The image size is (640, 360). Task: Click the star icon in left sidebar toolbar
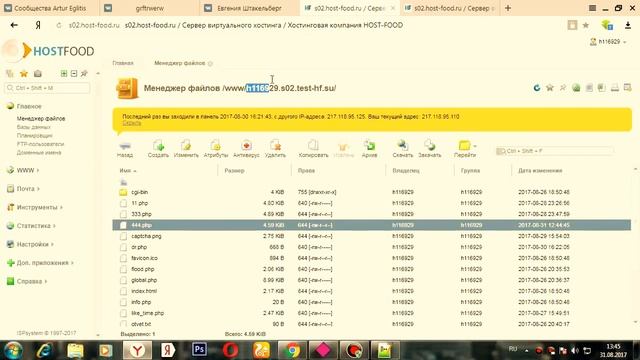[x=24, y=73]
